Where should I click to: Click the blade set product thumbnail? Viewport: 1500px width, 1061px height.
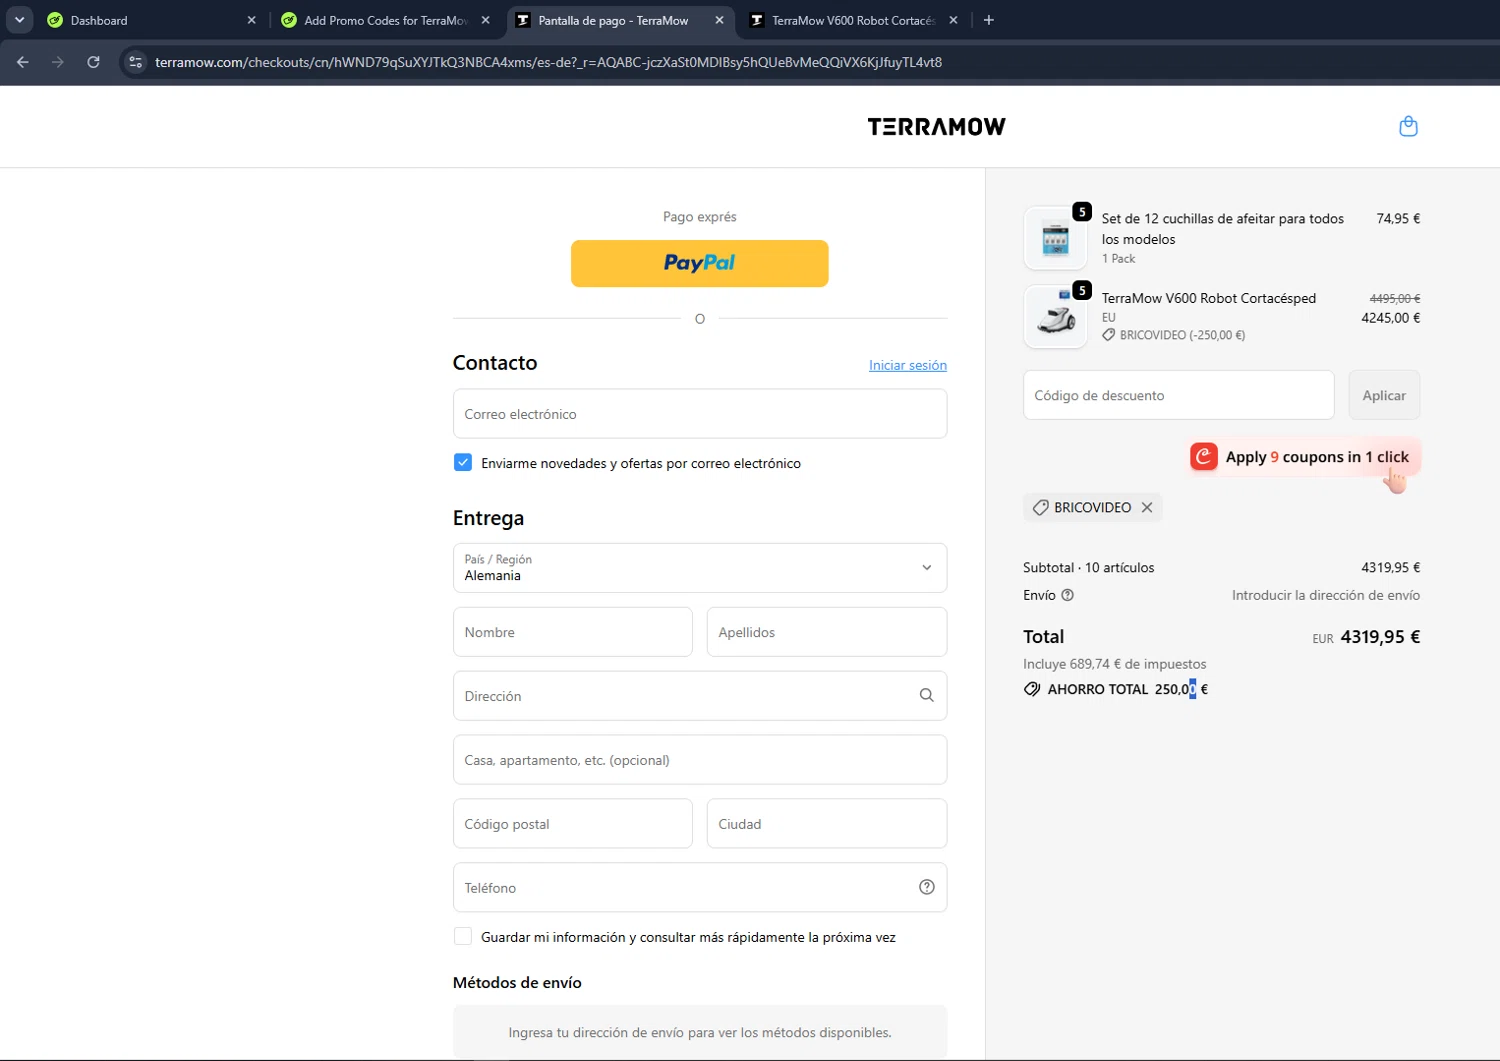[1055, 239]
